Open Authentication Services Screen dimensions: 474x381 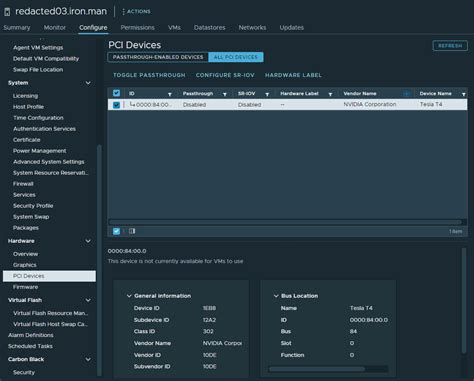tap(44, 129)
